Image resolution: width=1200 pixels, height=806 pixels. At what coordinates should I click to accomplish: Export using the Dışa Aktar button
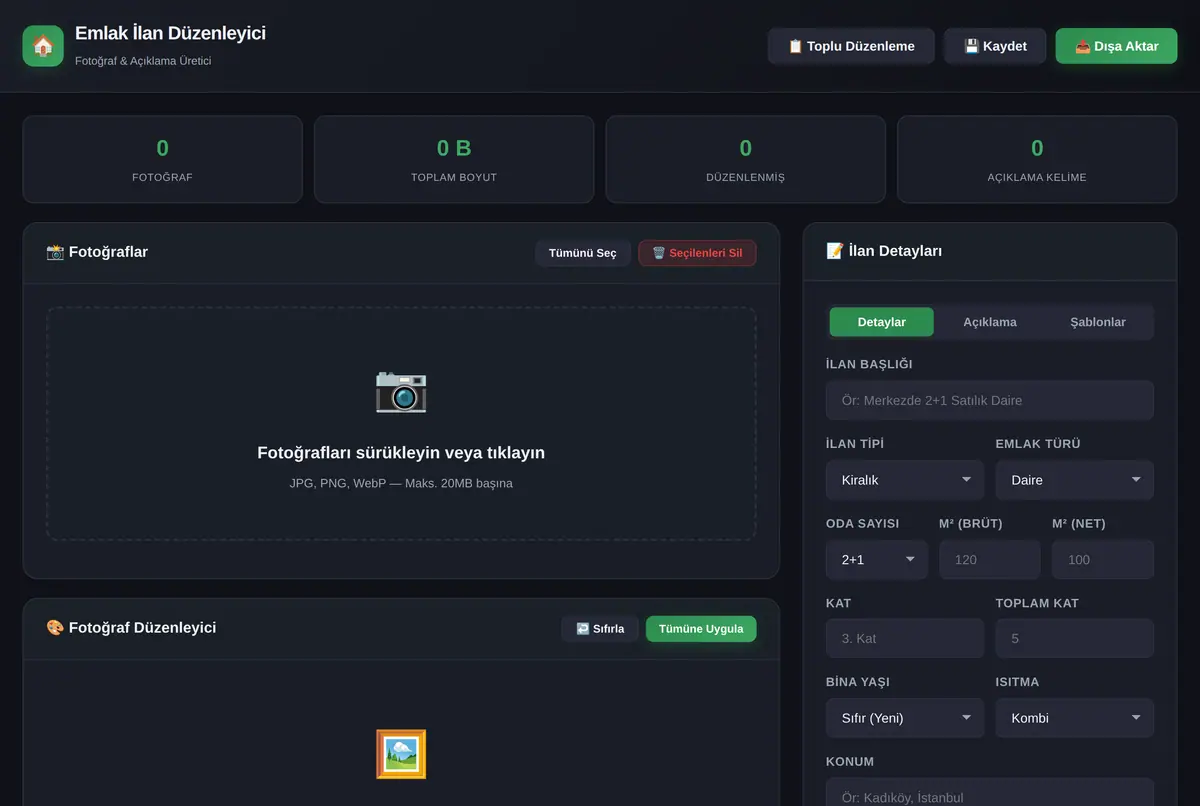[1116, 46]
